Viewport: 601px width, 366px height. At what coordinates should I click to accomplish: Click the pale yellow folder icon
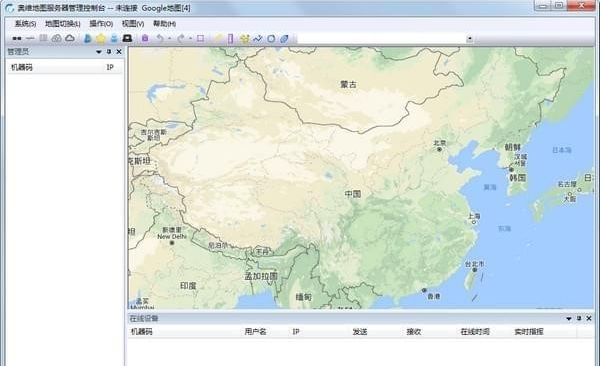click(218, 38)
